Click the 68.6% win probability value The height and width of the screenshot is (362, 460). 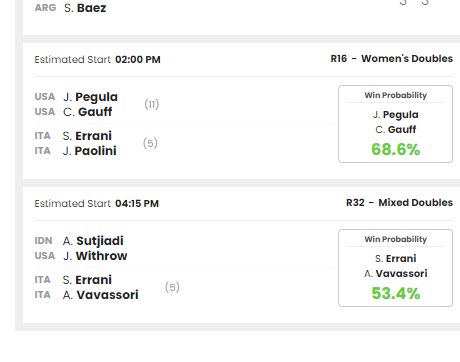[x=396, y=149]
